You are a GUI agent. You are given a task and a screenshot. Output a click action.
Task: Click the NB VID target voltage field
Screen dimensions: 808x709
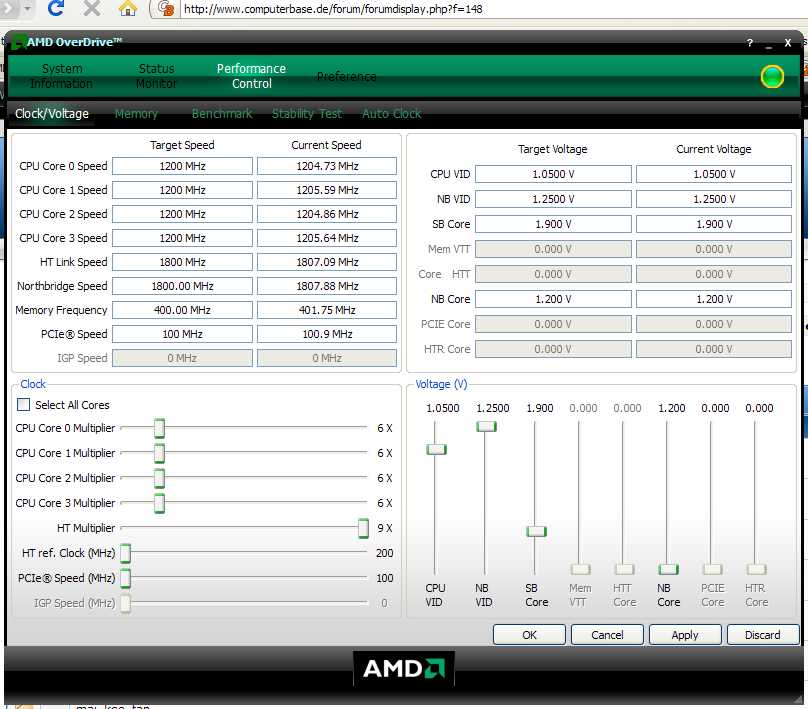[x=553, y=199]
